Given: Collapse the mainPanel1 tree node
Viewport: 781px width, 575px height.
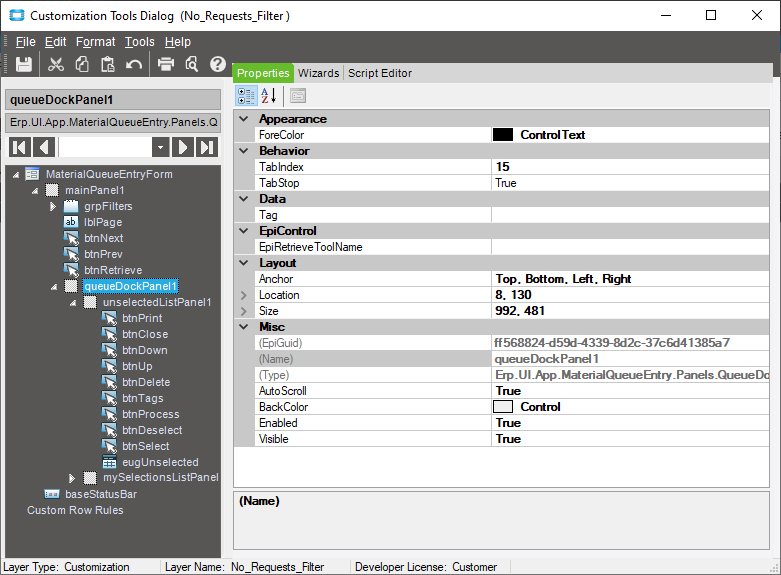Looking at the screenshot, I should (35, 191).
